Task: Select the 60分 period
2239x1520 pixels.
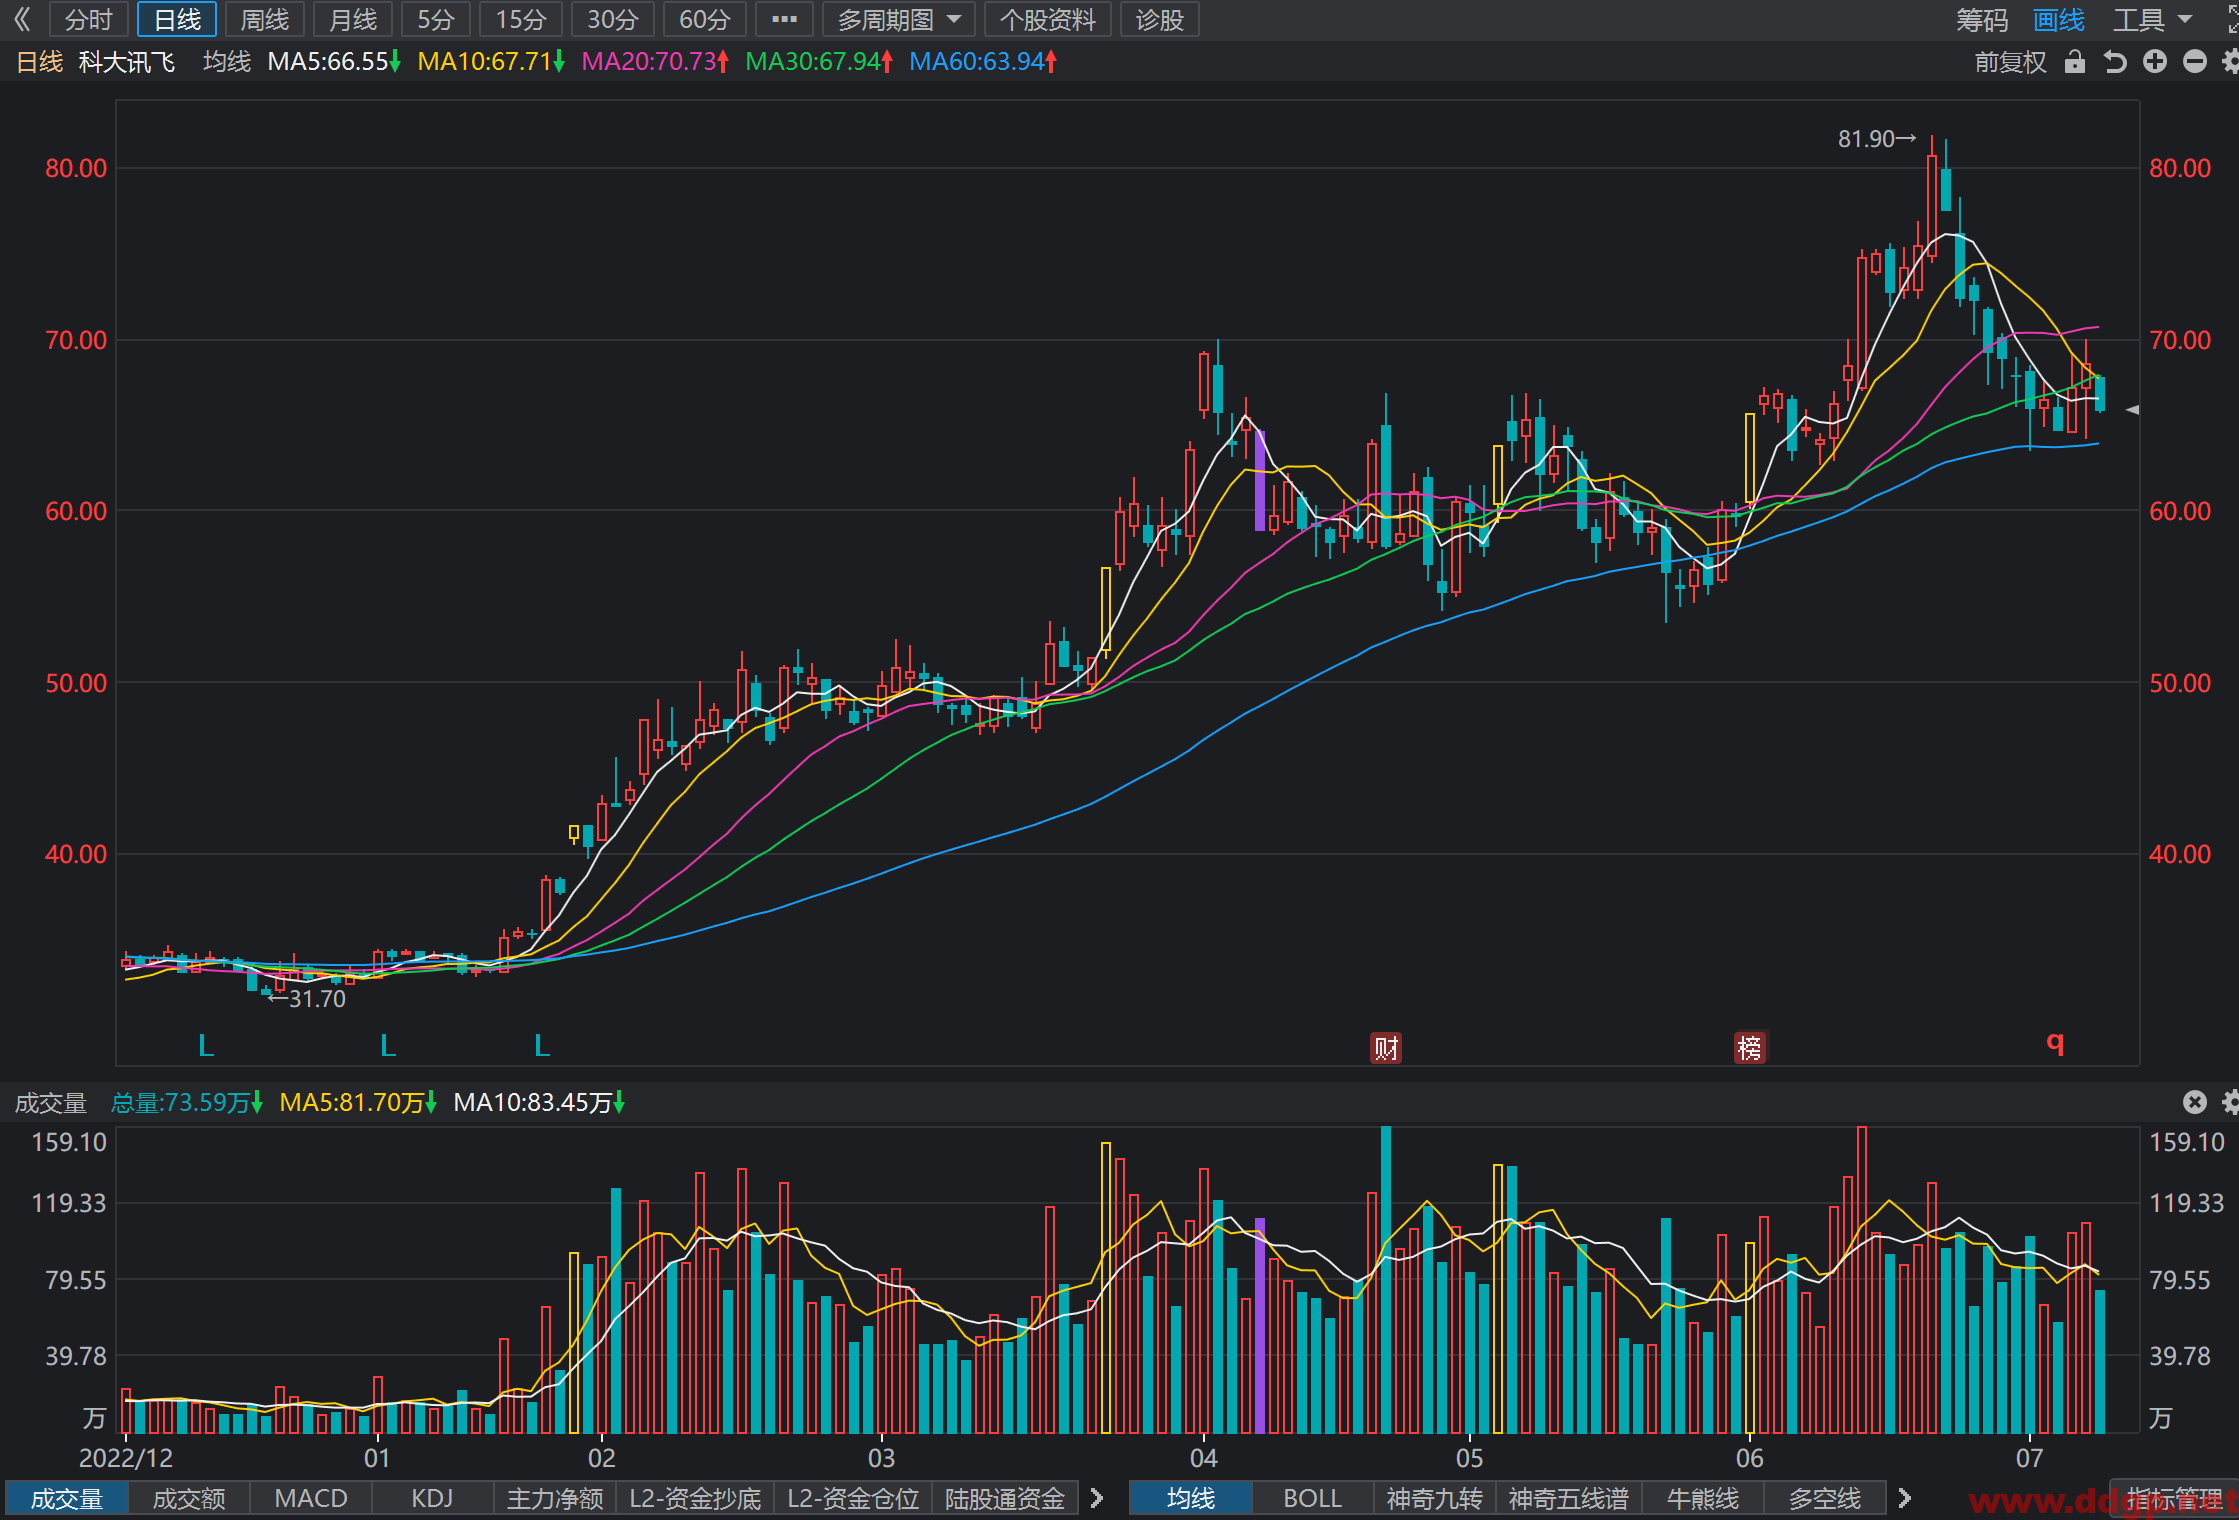Action: pos(705,20)
